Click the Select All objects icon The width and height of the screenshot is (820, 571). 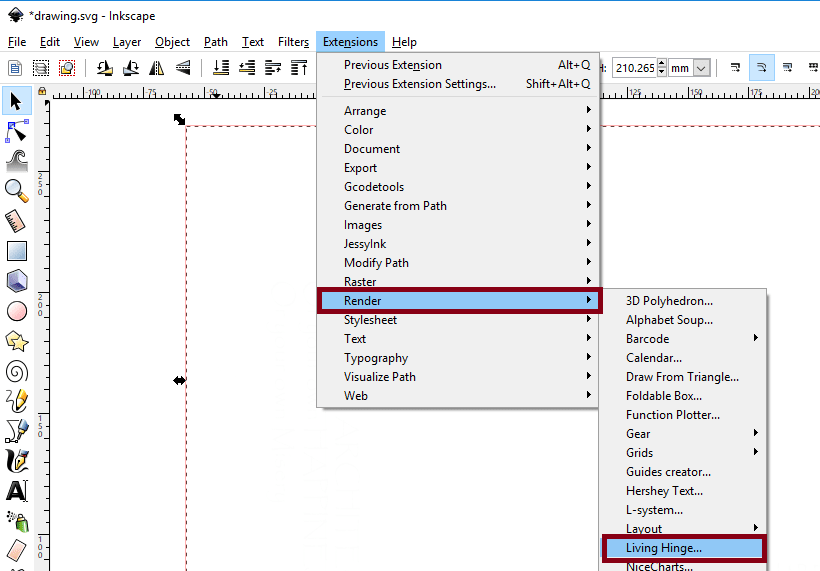click(15, 68)
